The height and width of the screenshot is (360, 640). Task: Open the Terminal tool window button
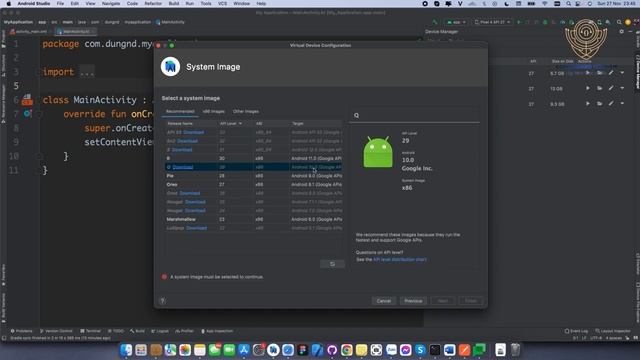click(91, 331)
